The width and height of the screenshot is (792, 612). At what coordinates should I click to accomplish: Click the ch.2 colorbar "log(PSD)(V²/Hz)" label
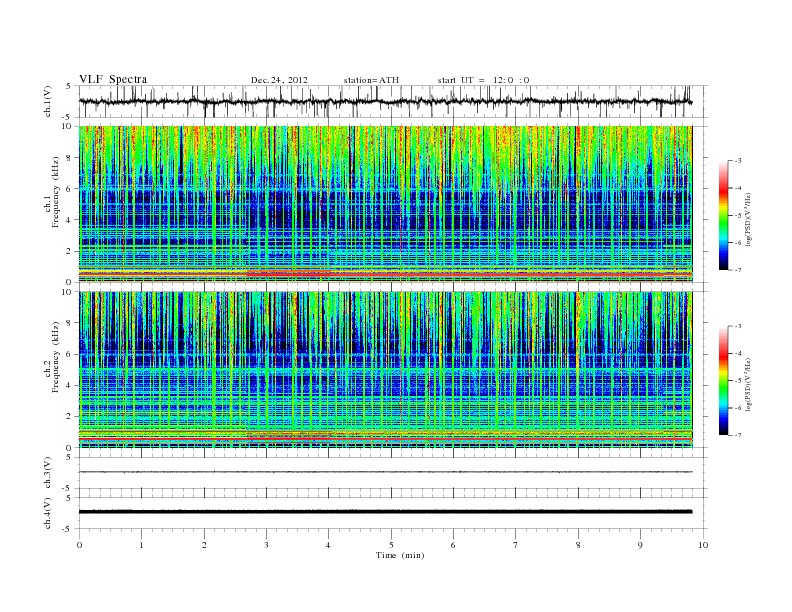(x=748, y=385)
